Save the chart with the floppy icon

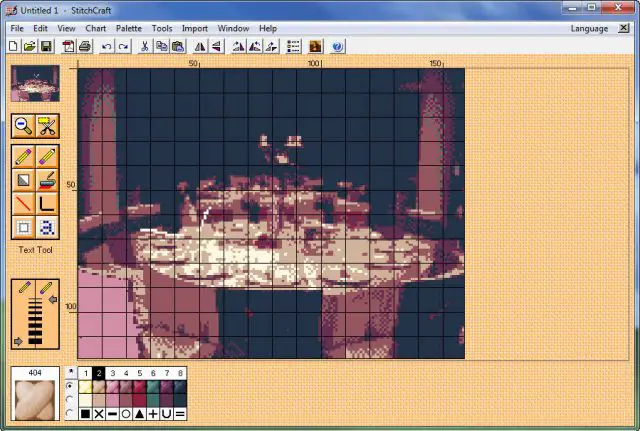tap(46, 46)
